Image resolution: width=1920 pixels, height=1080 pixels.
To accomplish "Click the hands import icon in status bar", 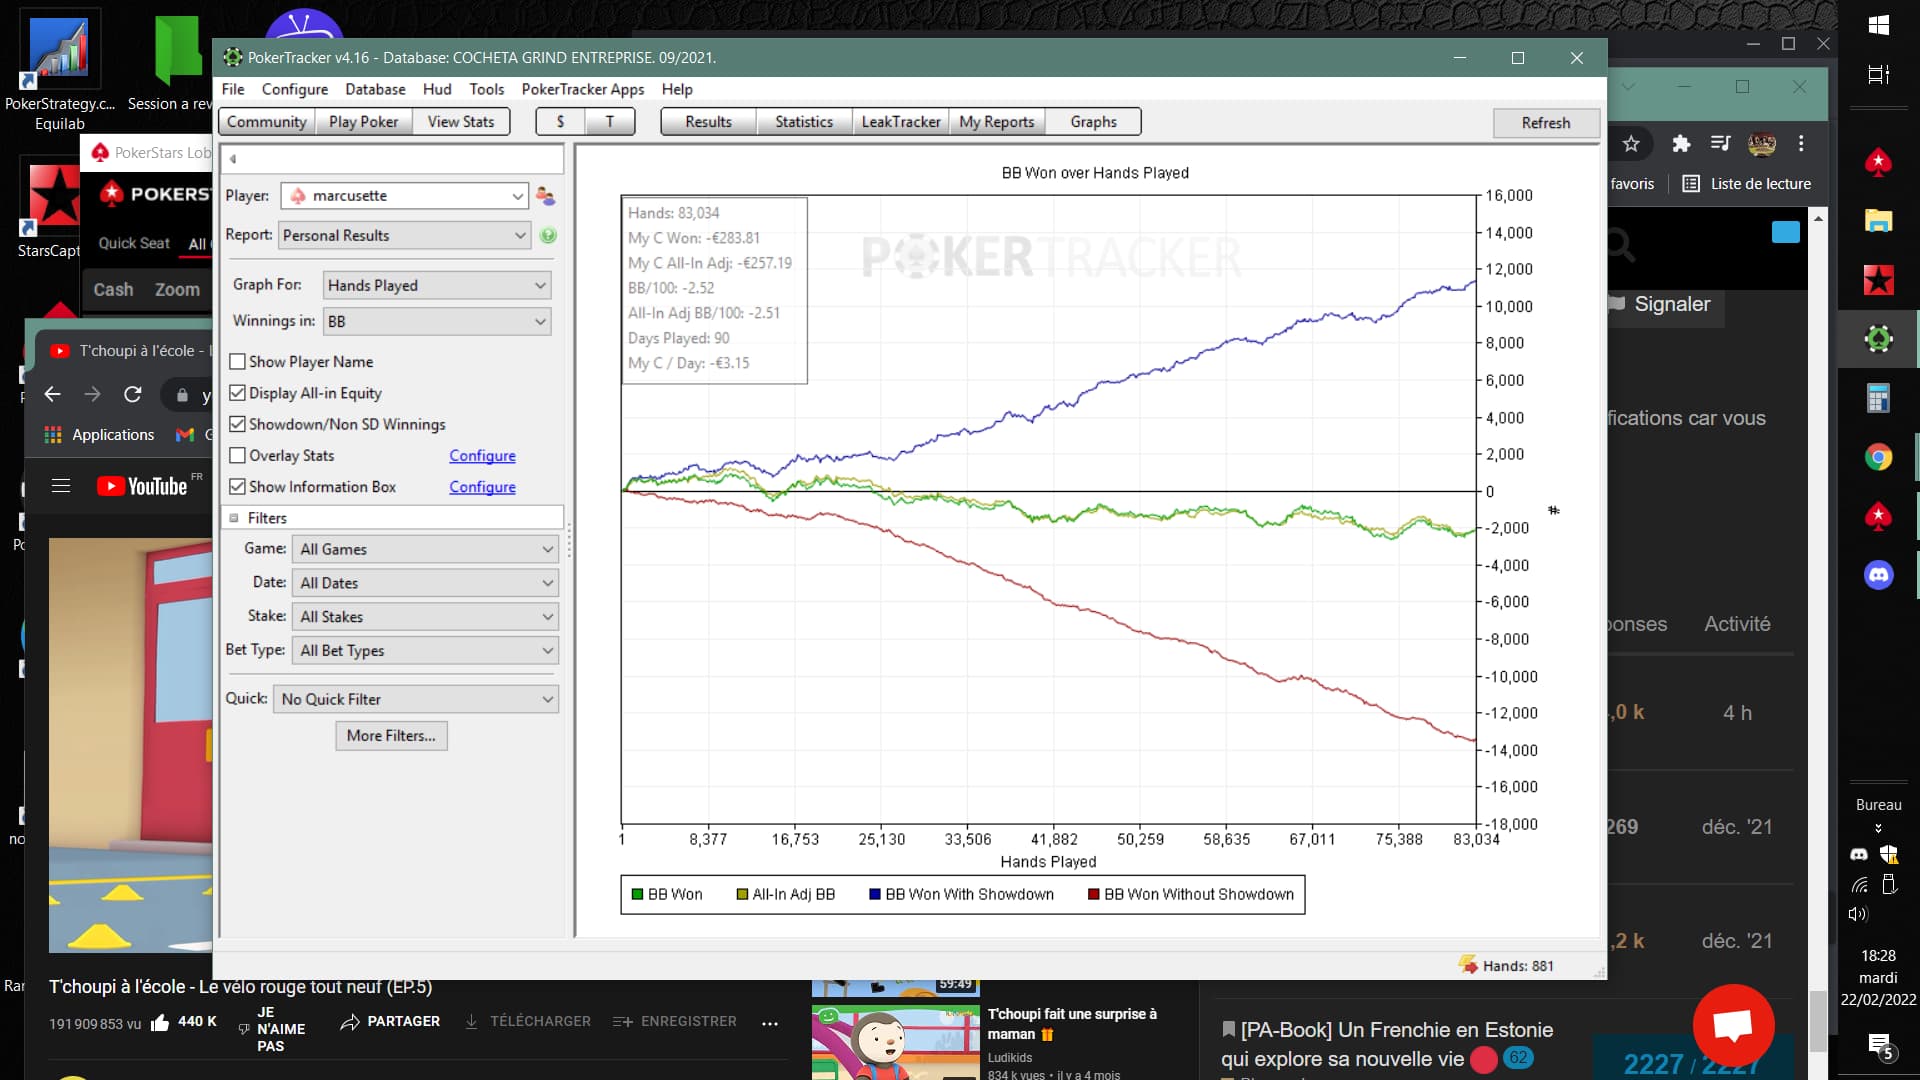I will 1468,965.
